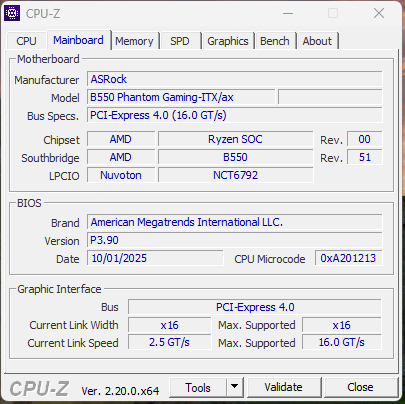The height and width of the screenshot is (404, 405).
Task: Click the Southbridge B550 field
Action: click(x=236, y=157)
